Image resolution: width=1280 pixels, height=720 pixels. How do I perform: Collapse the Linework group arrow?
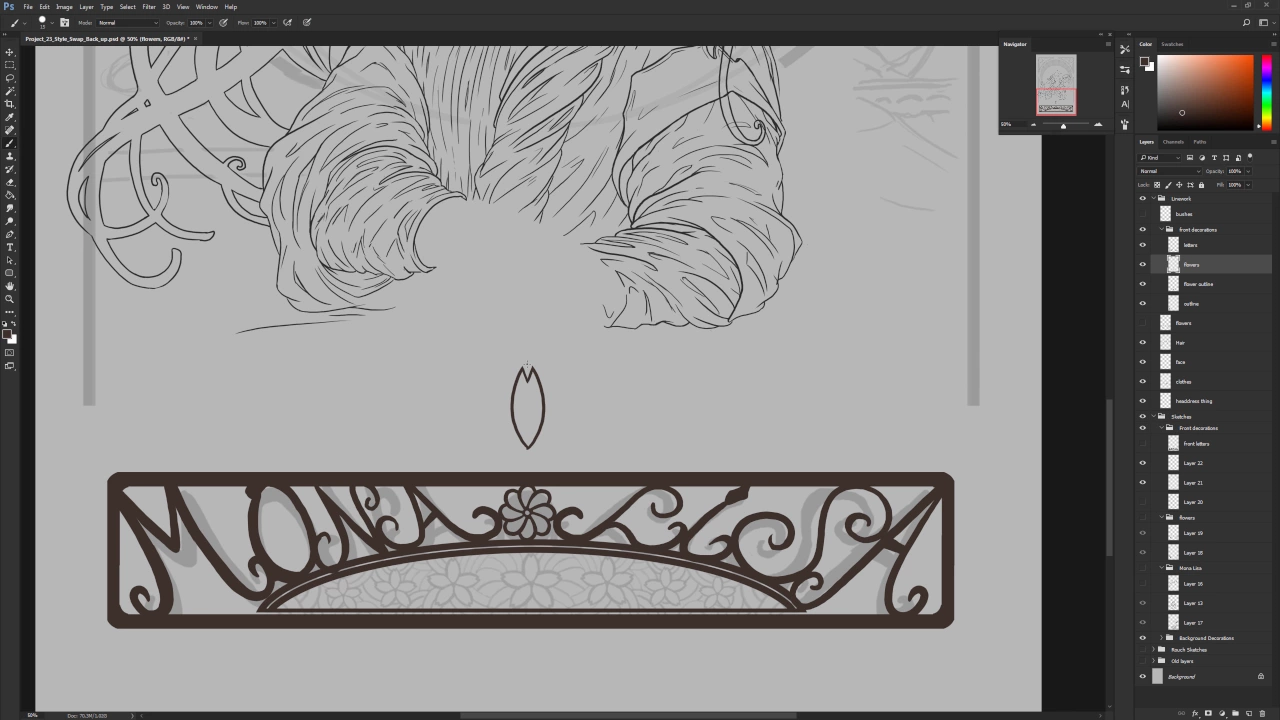click(1153, 198)
